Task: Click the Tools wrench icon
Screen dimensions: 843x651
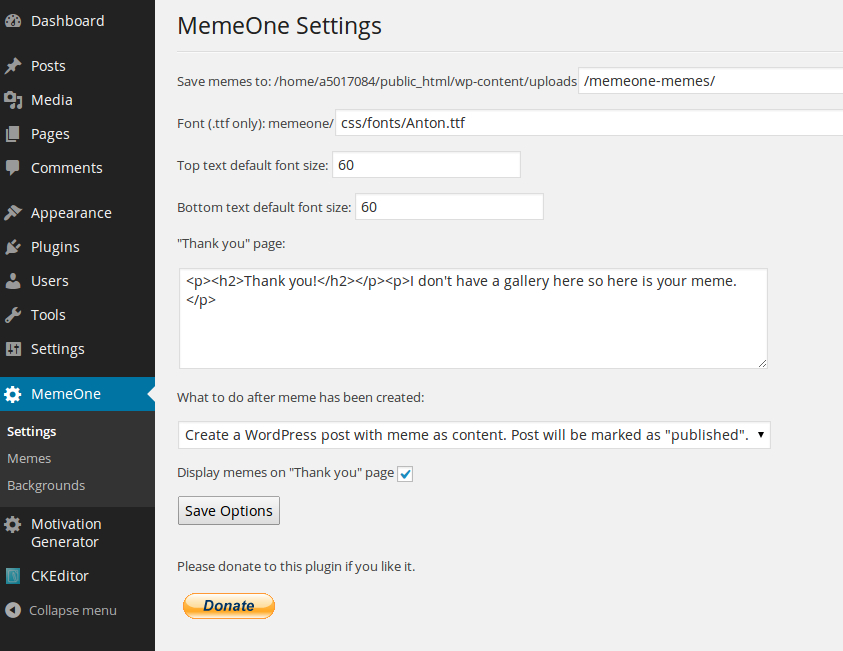Action: pyautogui.click(x=13, y=315)
